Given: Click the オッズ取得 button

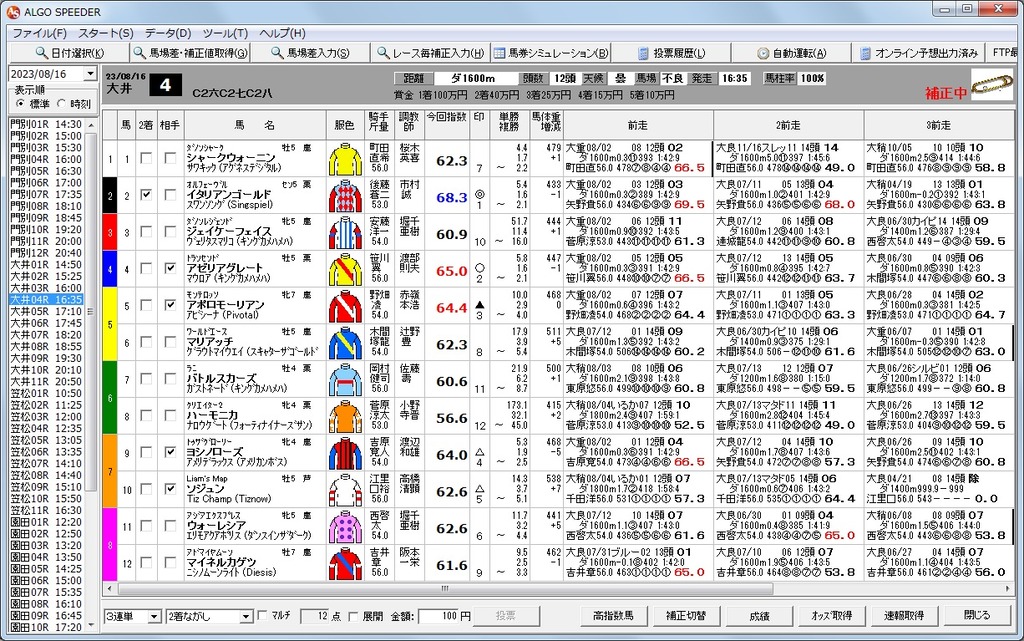Looking at the screenshot, I should 831,616.
